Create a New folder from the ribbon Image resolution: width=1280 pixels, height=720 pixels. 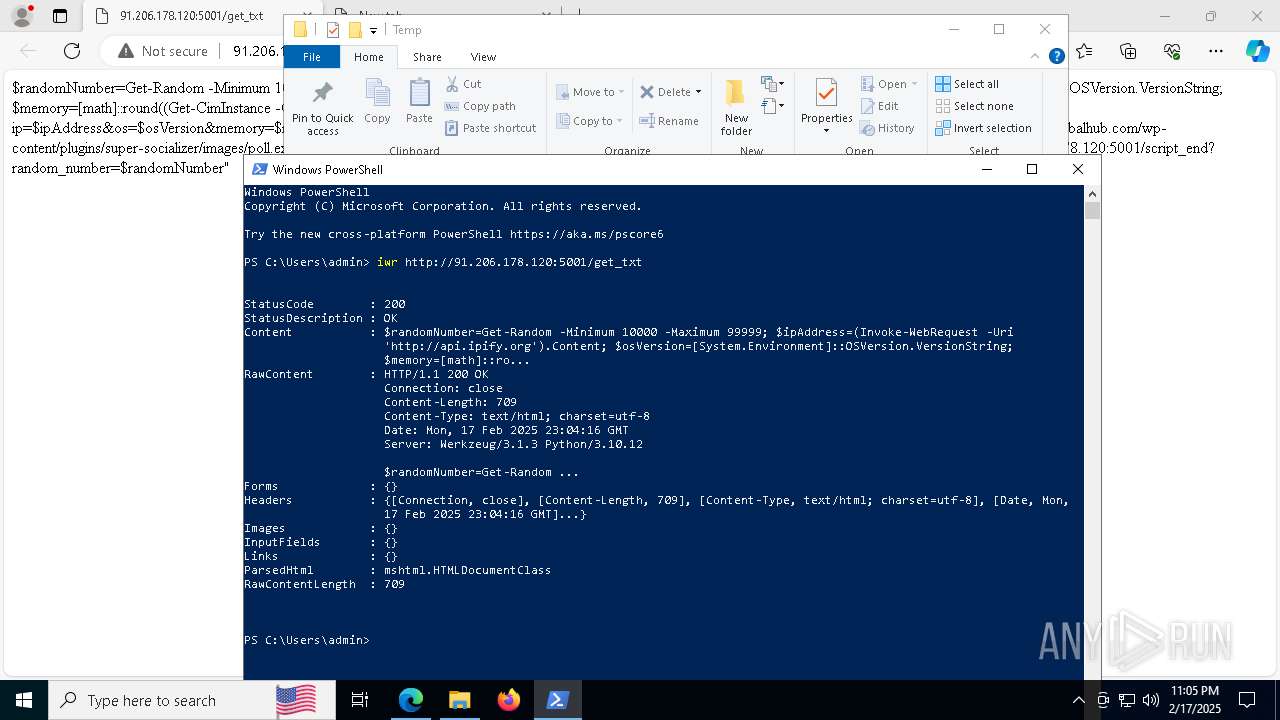point(736,108)
